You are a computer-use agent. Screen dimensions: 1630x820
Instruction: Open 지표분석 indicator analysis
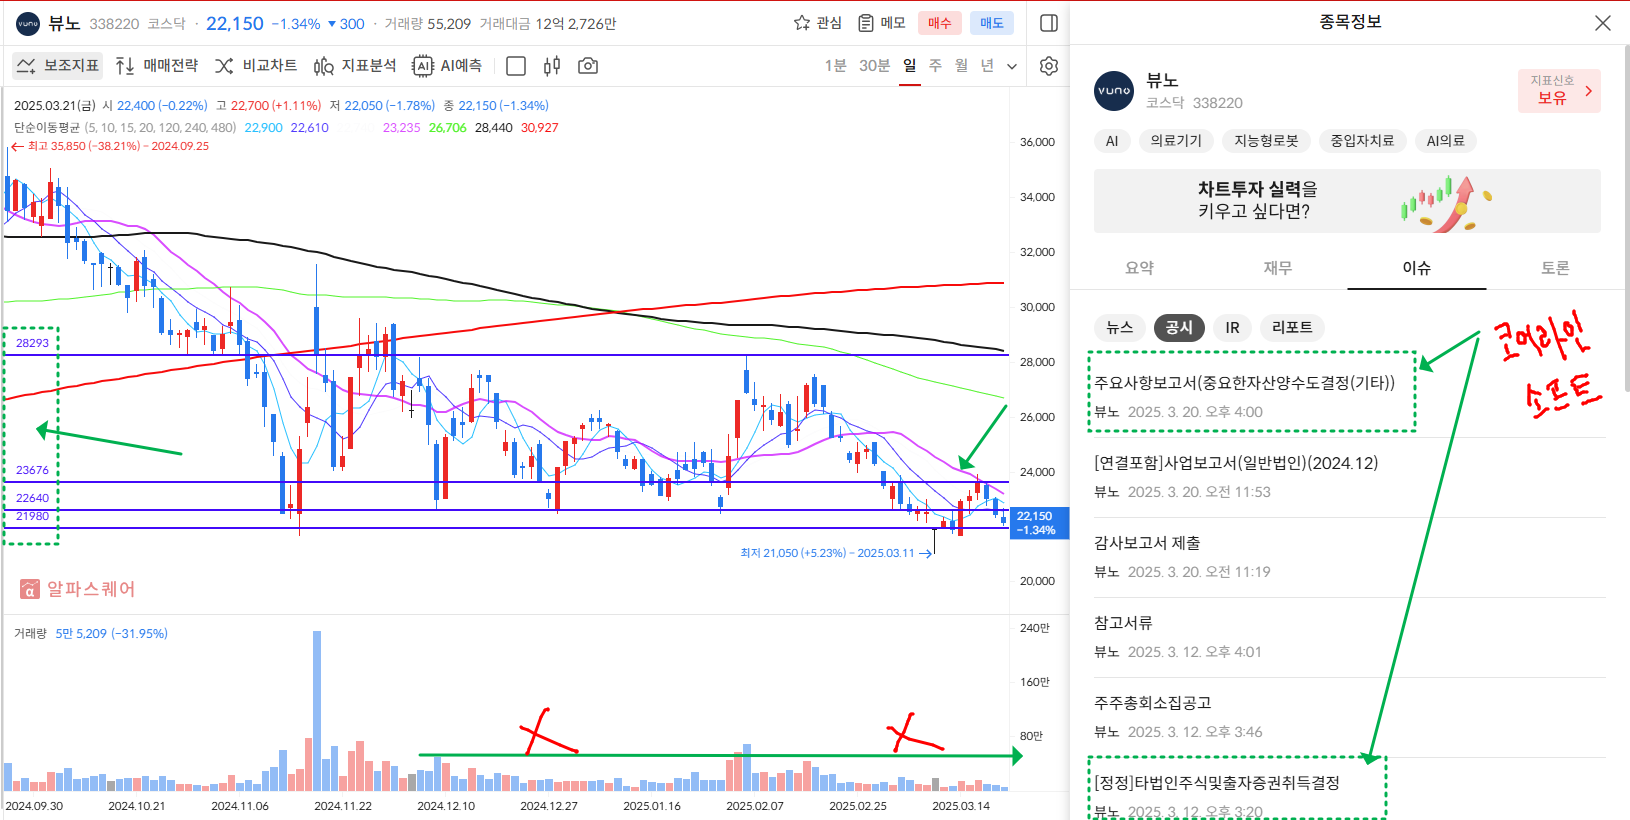pyautogui.click(x=355, y=66)
